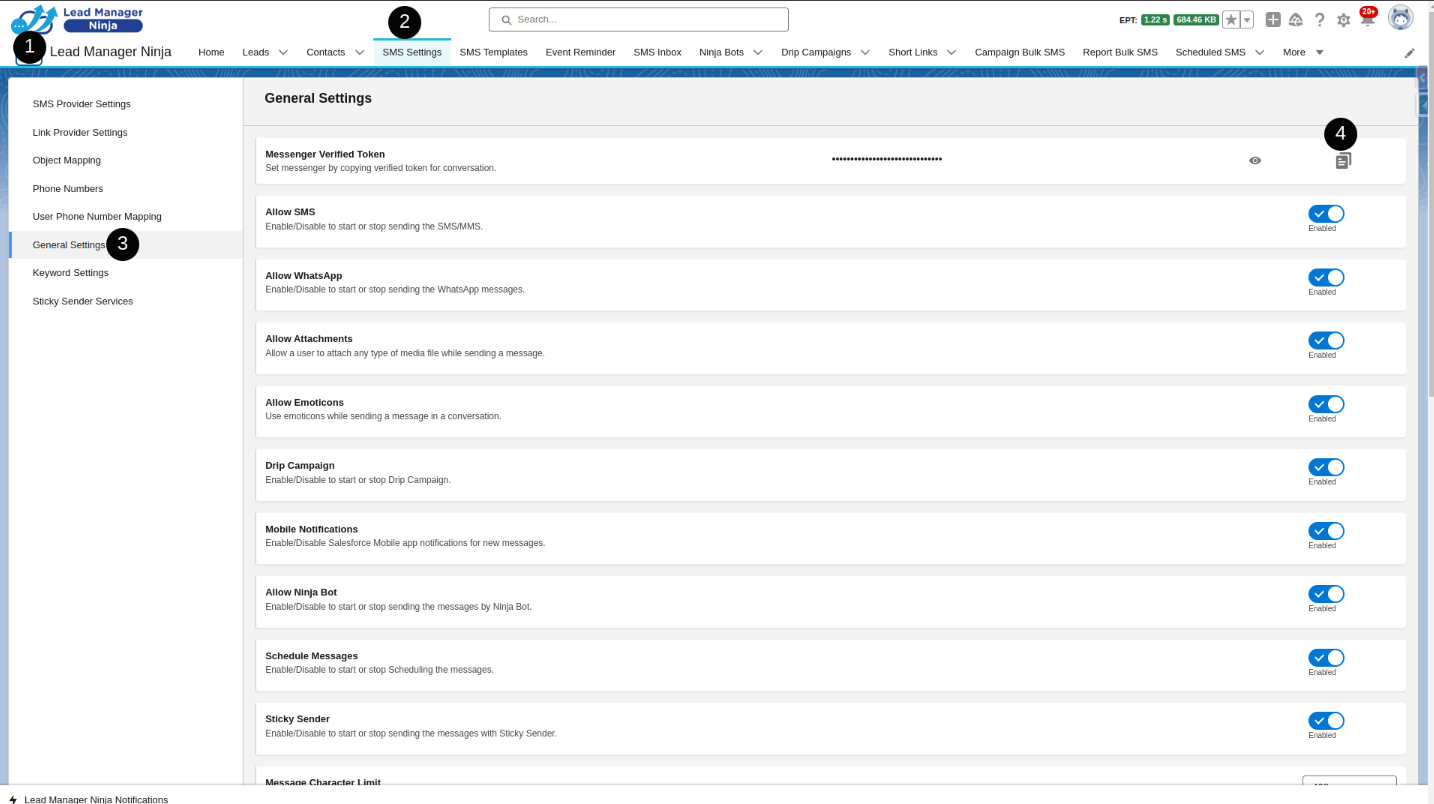Open Lead Manager Ninja Notifications utility bar
The width and height of the screenshot is (1434, 804).
88,799
